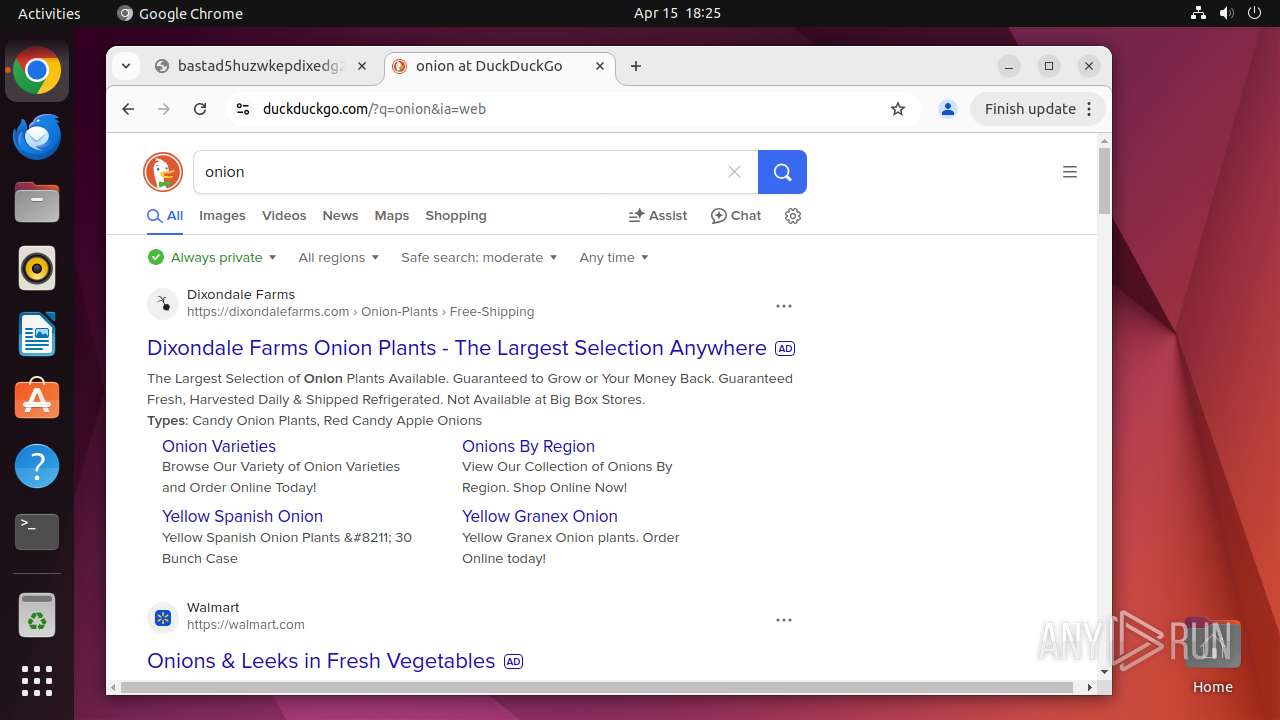Open Dixondale Farms Onion Plants result
Screen dimensions: 1280x720
tap(457, 348)
